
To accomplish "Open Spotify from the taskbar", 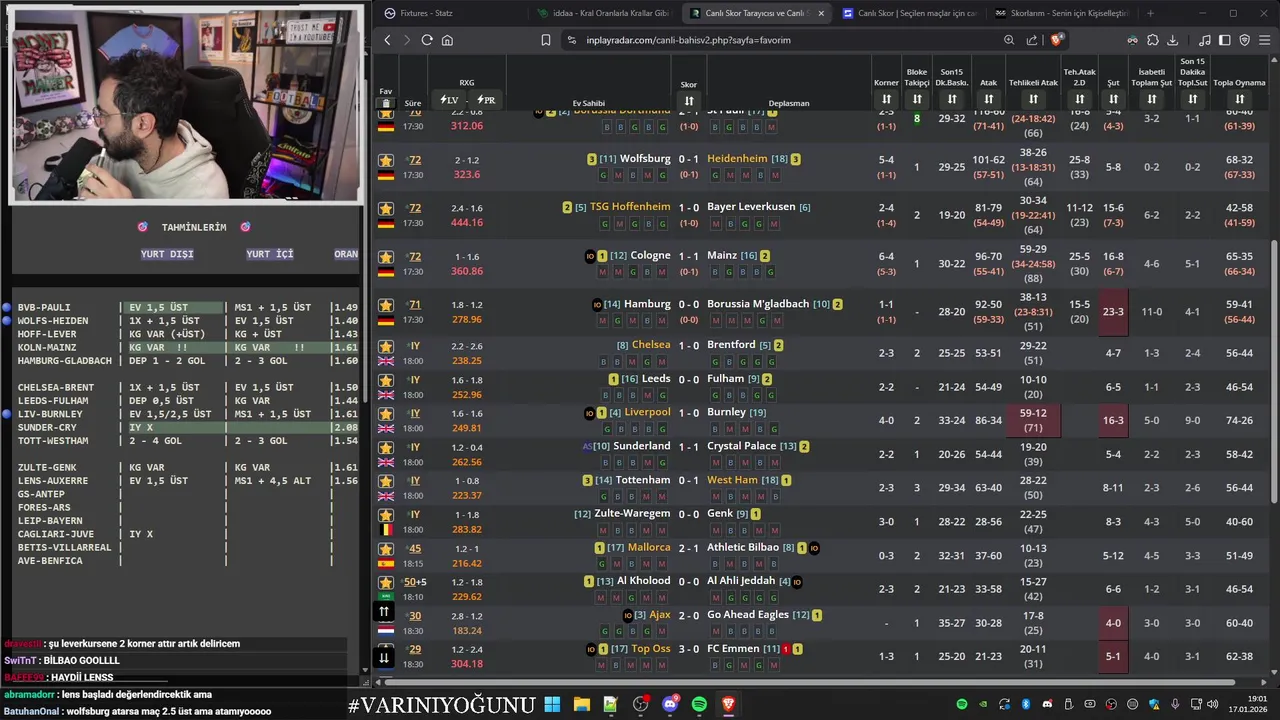I will click(699, 704).
